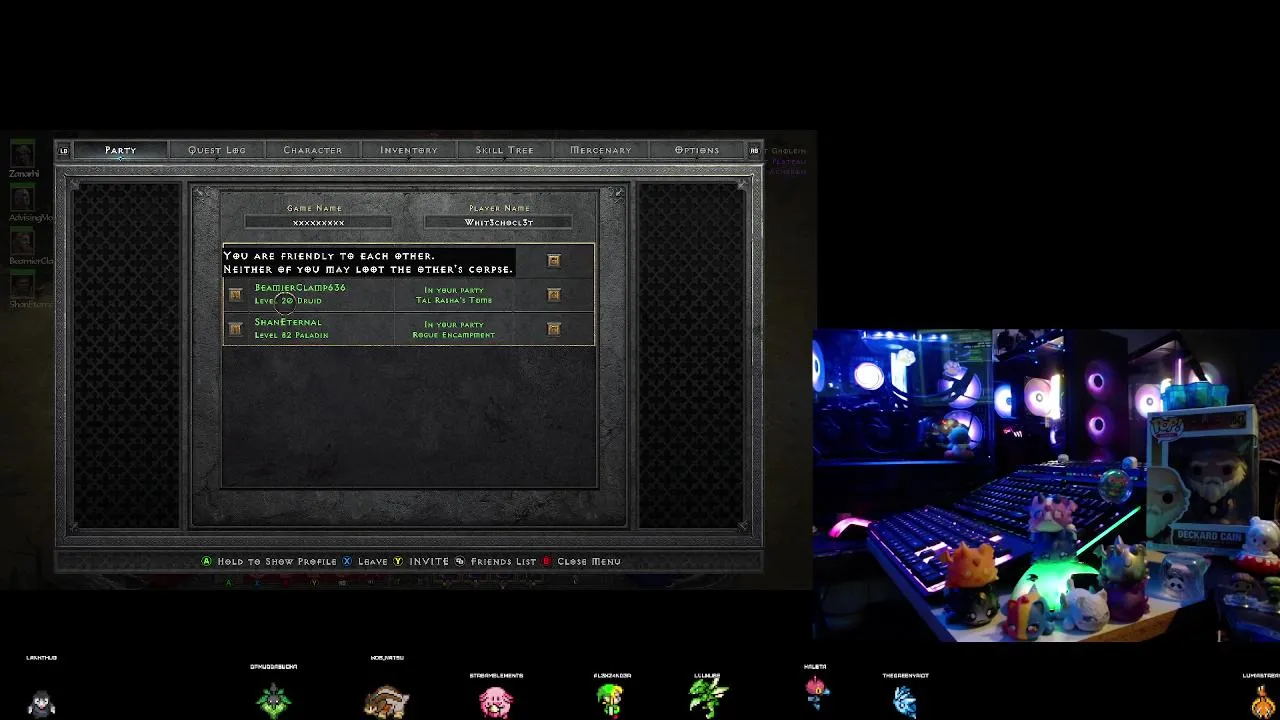Open the Mercenary tab
Screen dimensions: 1280x720
tap(601, 150)
